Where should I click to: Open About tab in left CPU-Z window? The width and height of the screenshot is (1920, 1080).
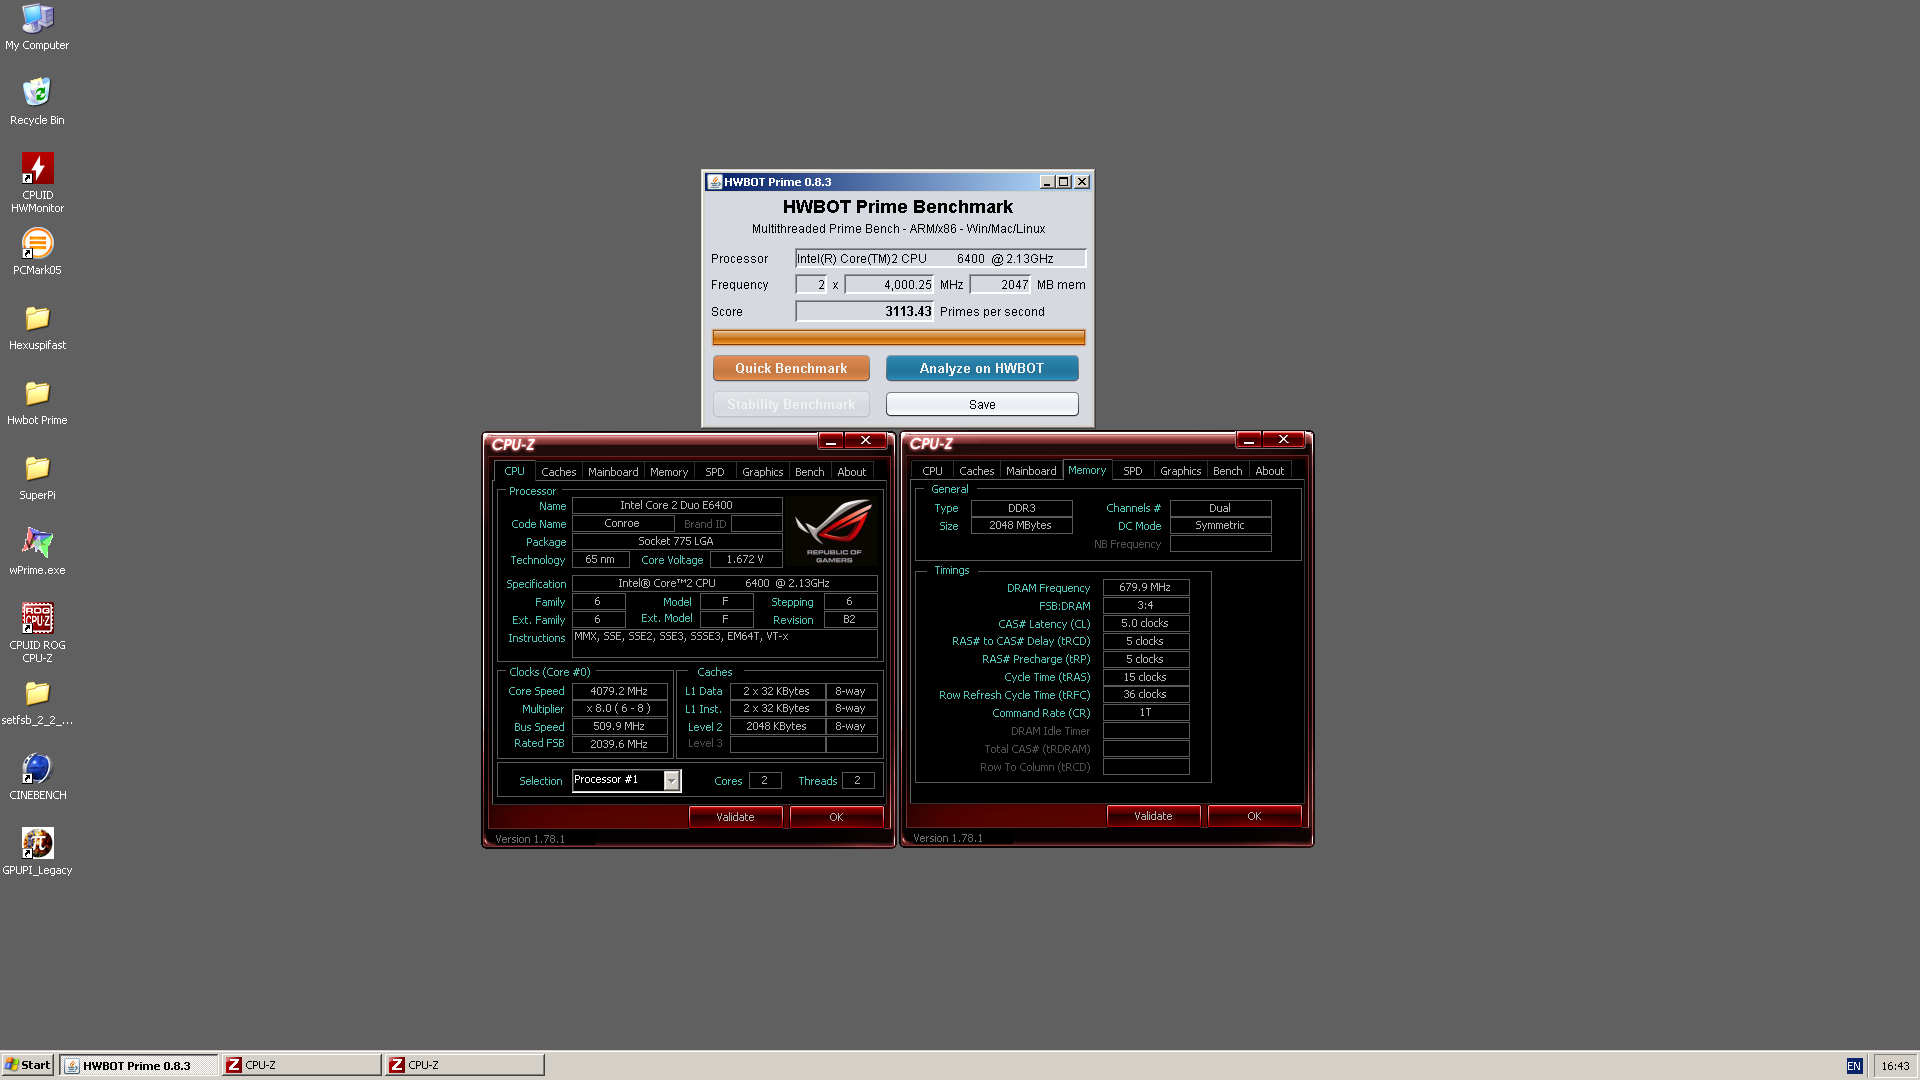[x=852, y=472]
